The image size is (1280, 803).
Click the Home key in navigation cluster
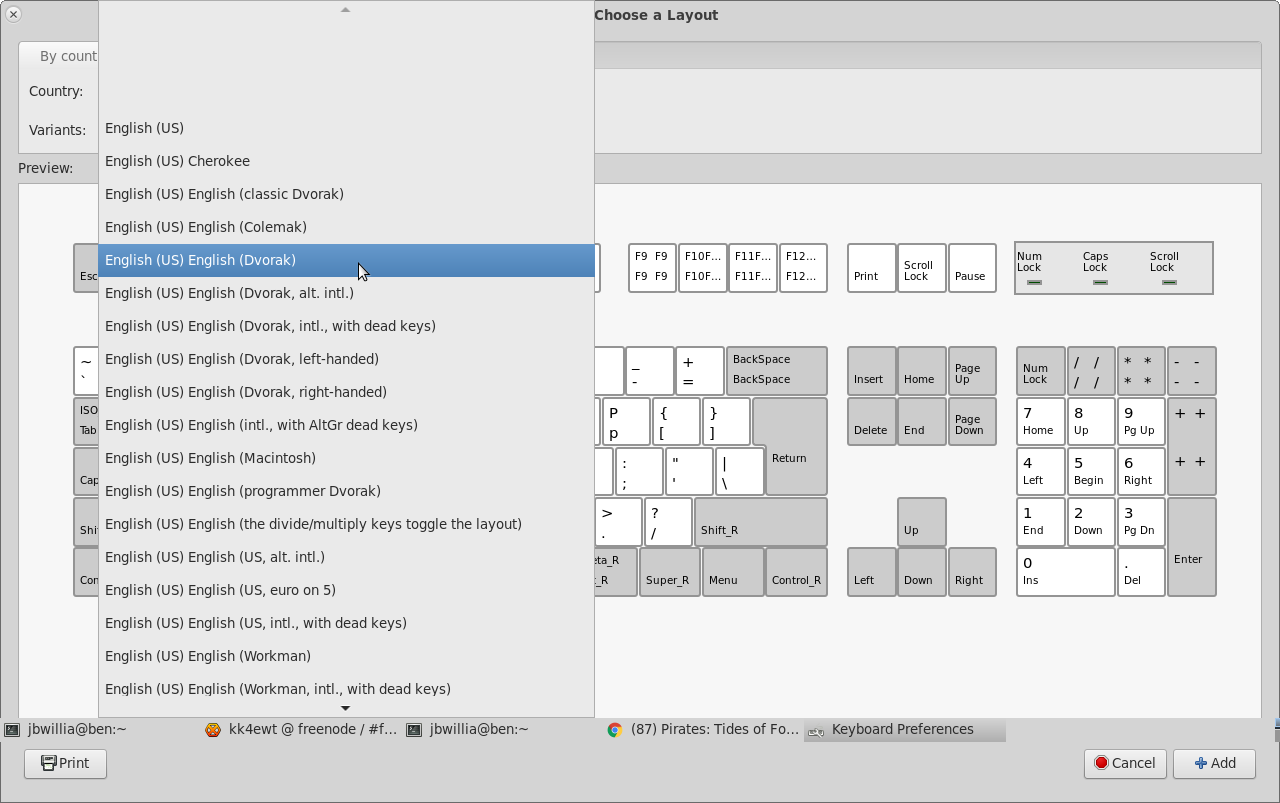pyautogui.click(x=922, y=371)
